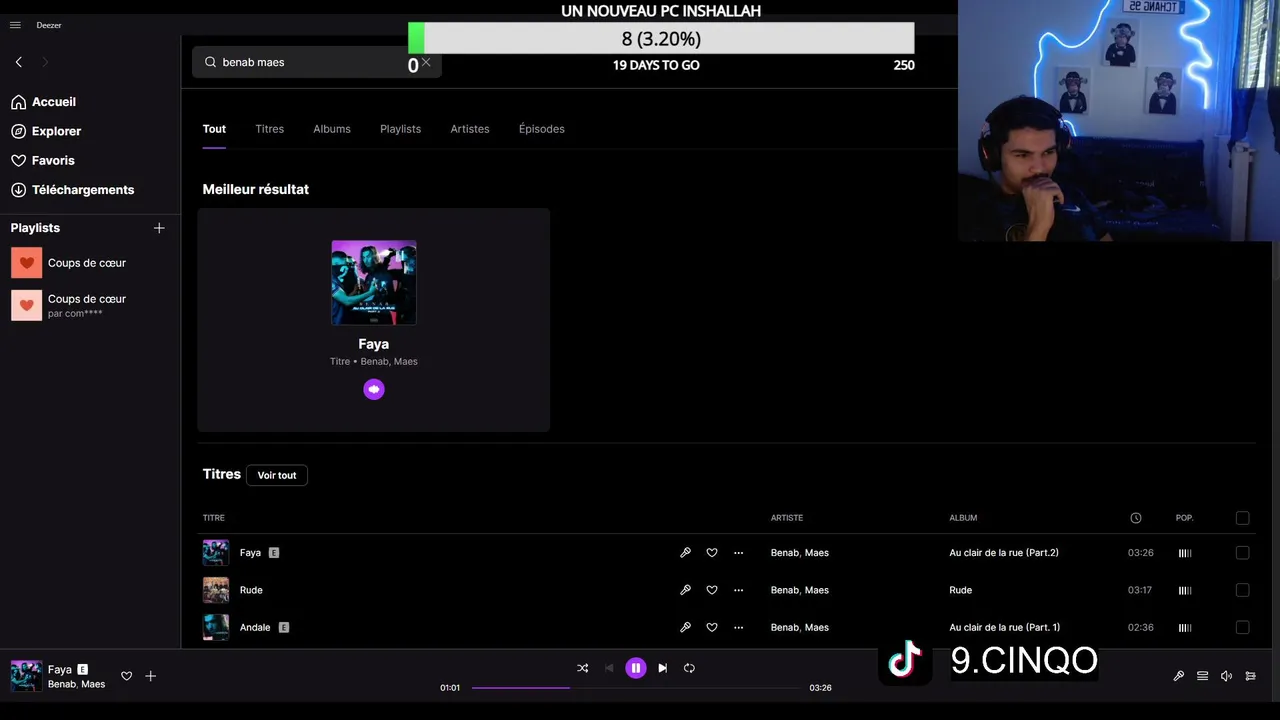Image resolution: width=1280 pixels, height=720 pixels.
Task: Switch to the Artistes tab
Action: [470, 129]
